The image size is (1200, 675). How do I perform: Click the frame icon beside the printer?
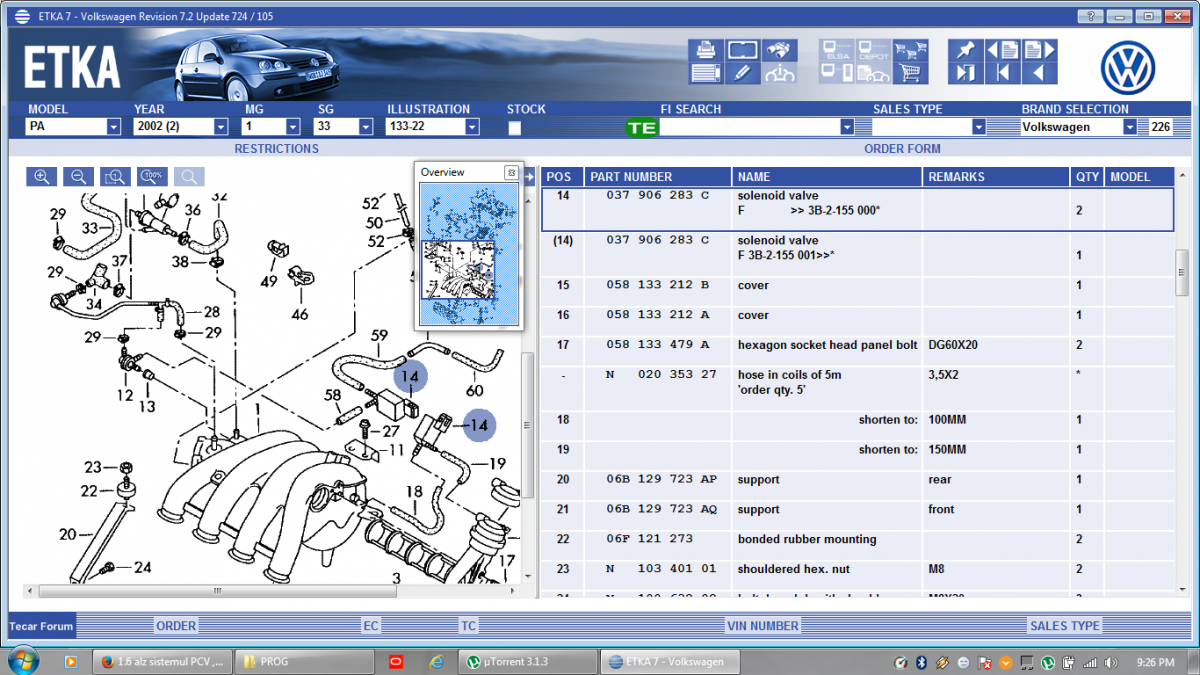(x=742, y=50)
